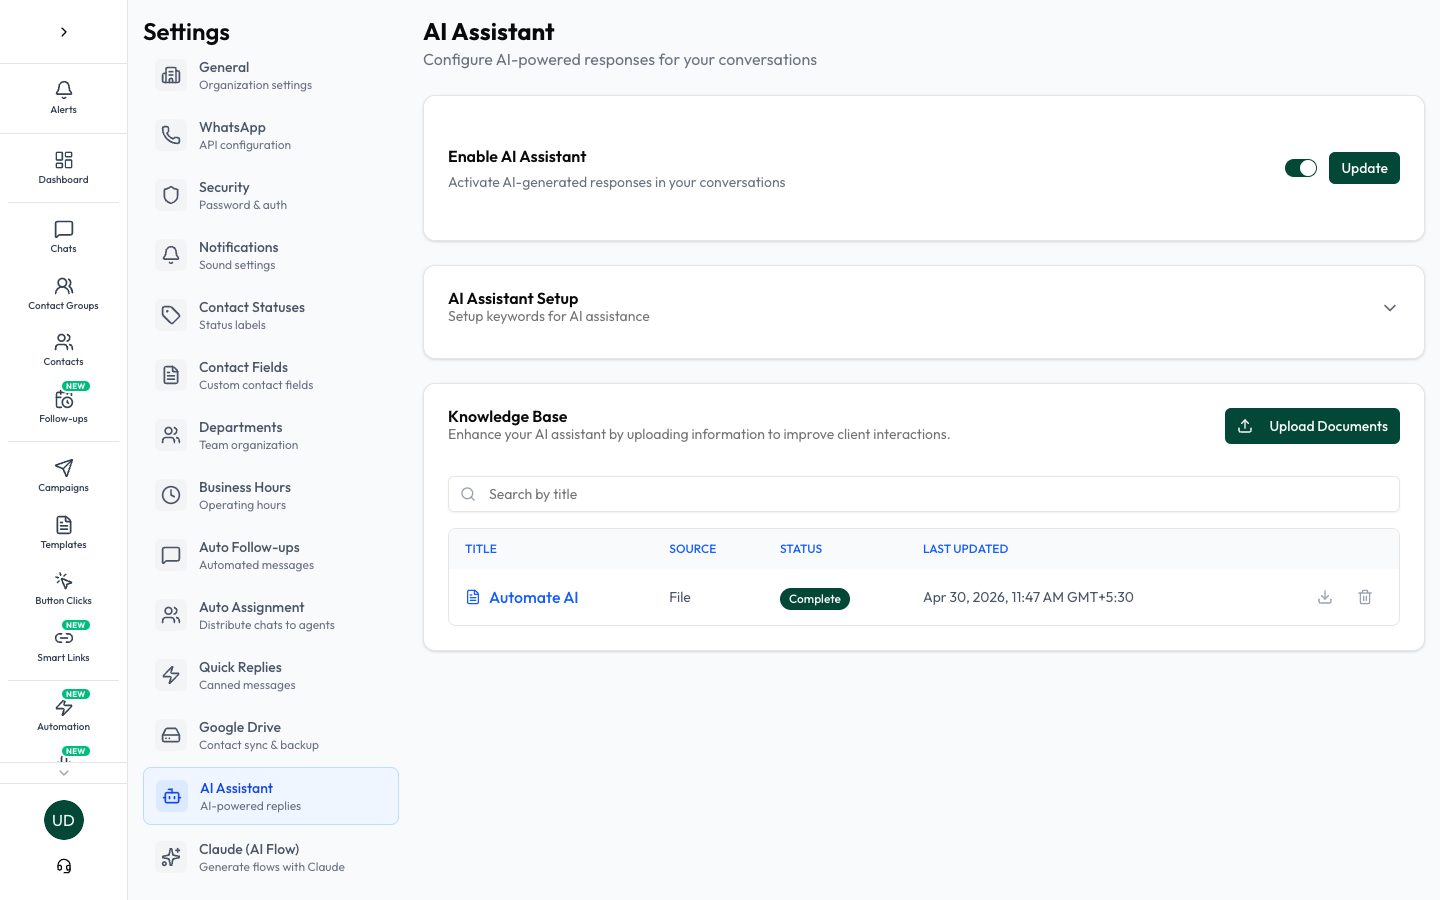Expand the left navigation sidebar
The height and width of the screenshot is (900, 1440).
coord(64,32)
